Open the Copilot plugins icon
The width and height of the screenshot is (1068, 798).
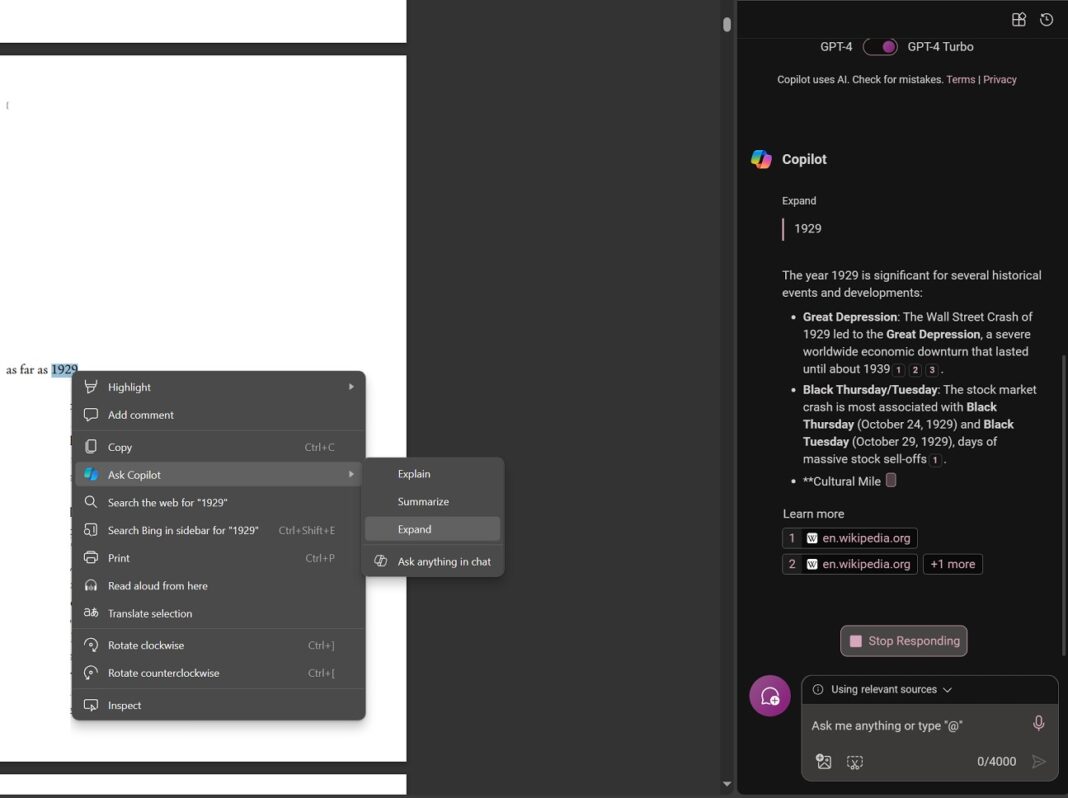(1018, 18)
